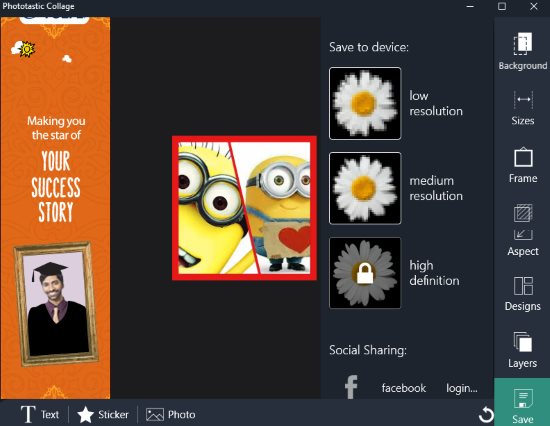The image size is (550, 426).
Task: Click the orange Success Story advertisement
Action: click(55, 208)
